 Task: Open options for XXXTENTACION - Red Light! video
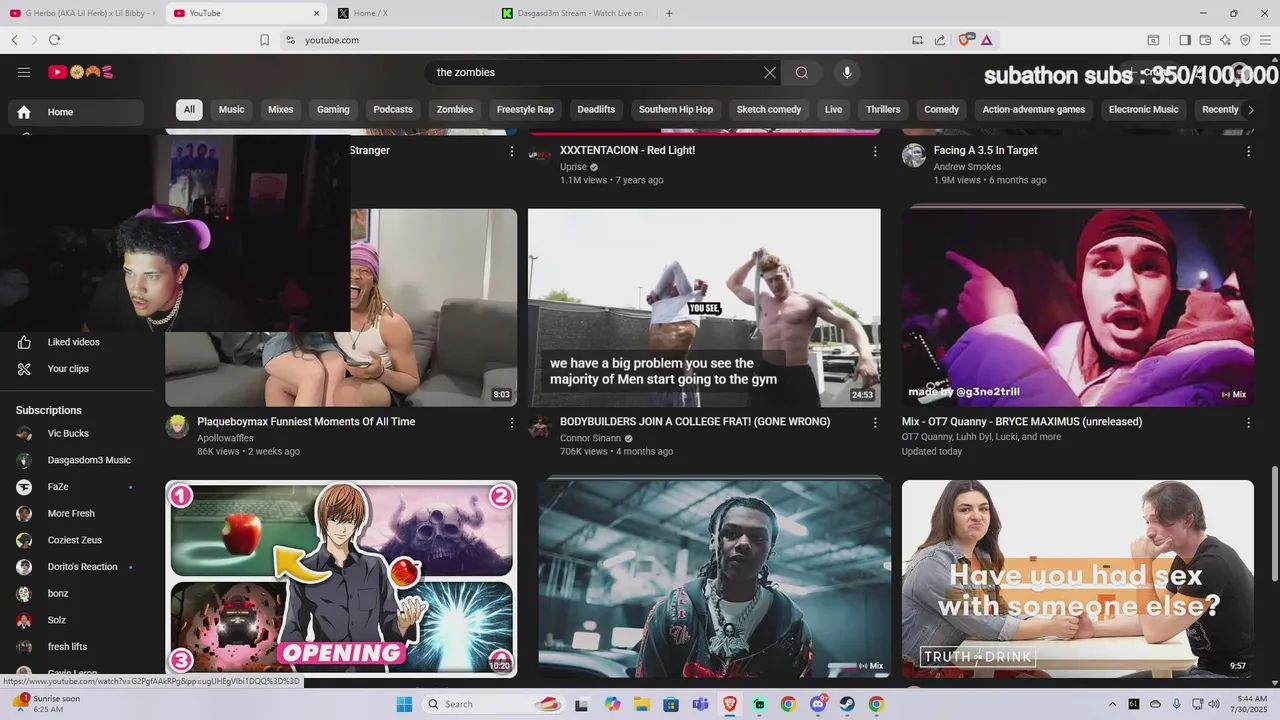tap(875, 152)
